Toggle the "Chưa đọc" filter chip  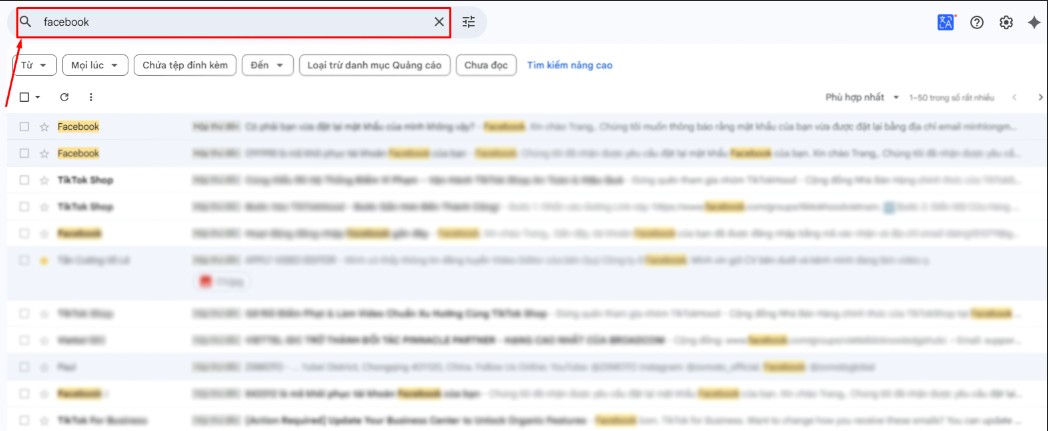pos(486,65)
